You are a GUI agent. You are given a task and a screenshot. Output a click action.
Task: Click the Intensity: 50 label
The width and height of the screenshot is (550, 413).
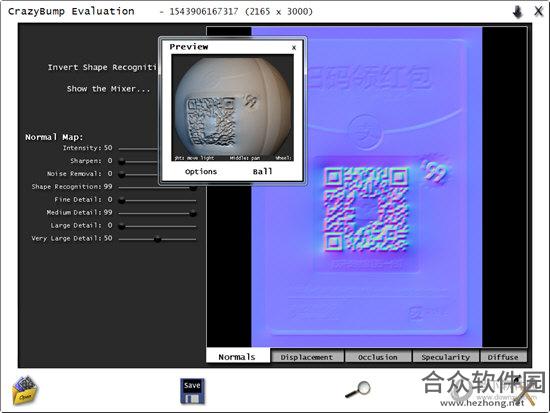87,148
